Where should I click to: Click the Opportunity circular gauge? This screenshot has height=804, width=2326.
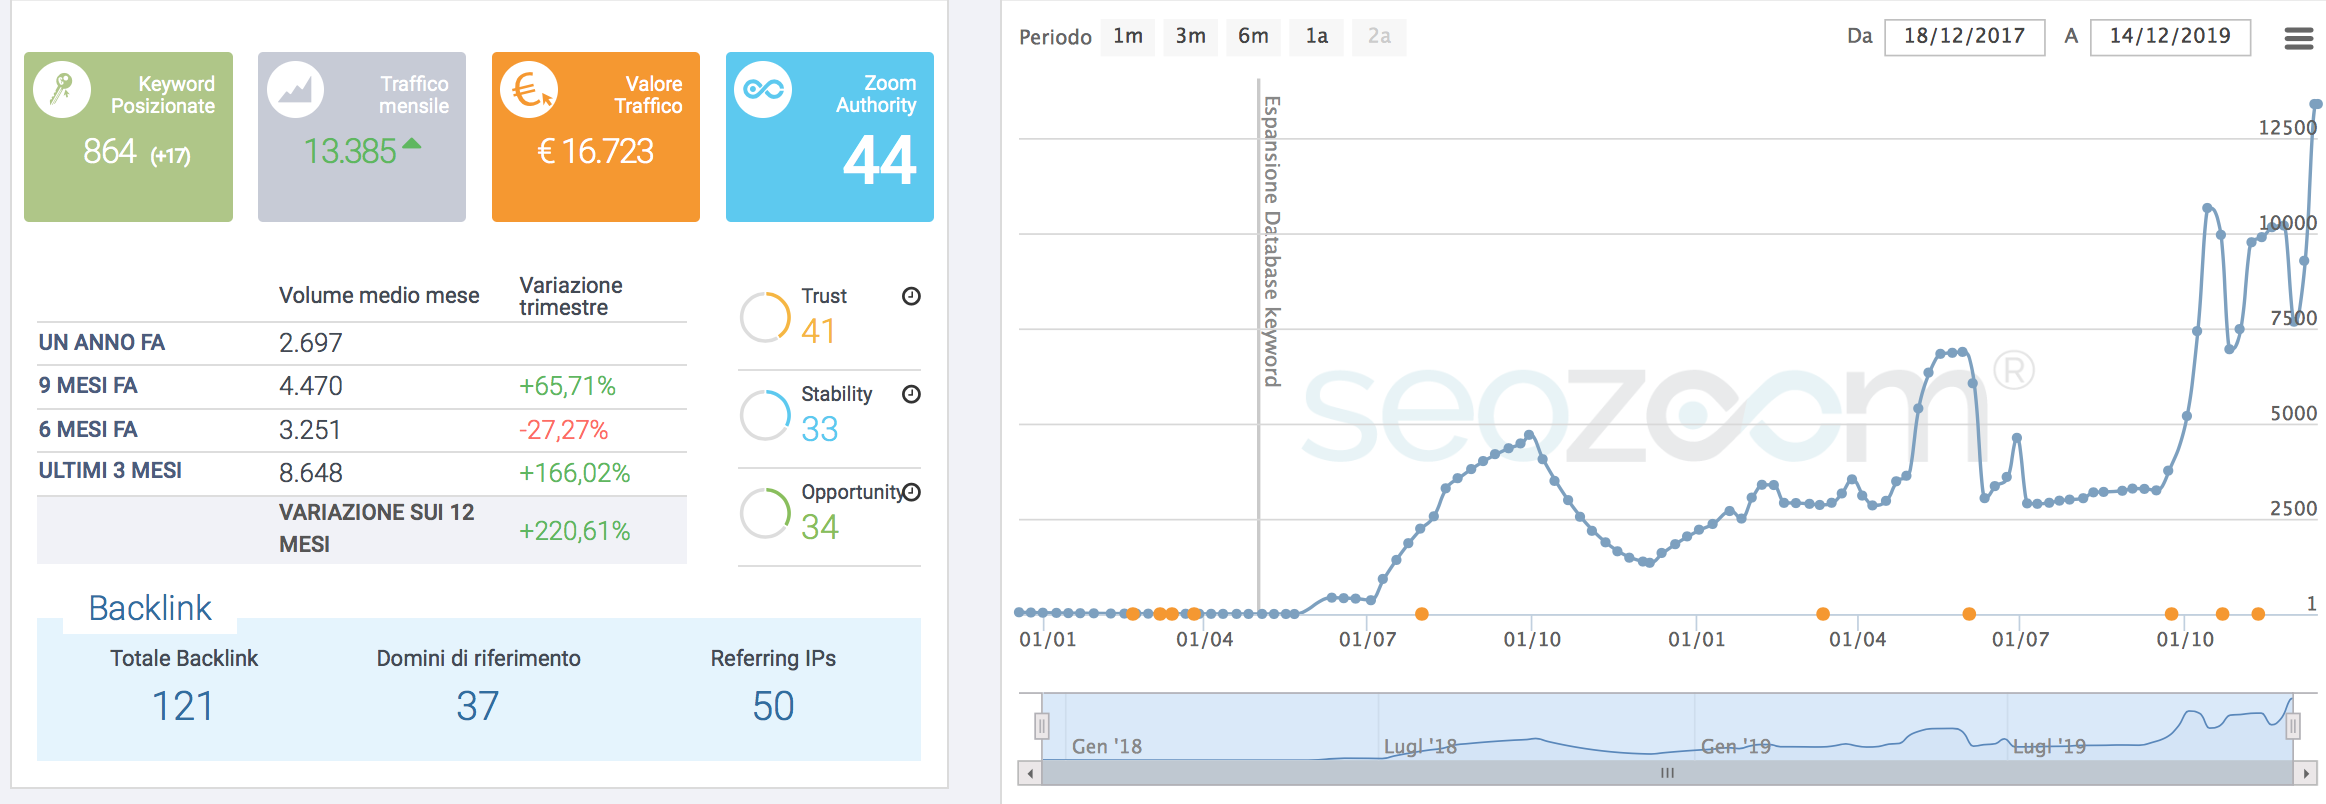[x=765, y=513]
